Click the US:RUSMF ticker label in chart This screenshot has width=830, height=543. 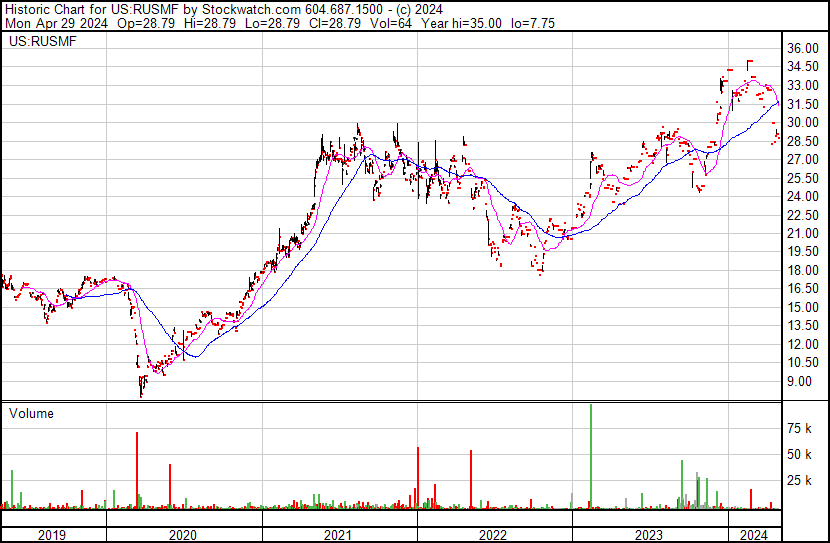[x=41, y=41]
